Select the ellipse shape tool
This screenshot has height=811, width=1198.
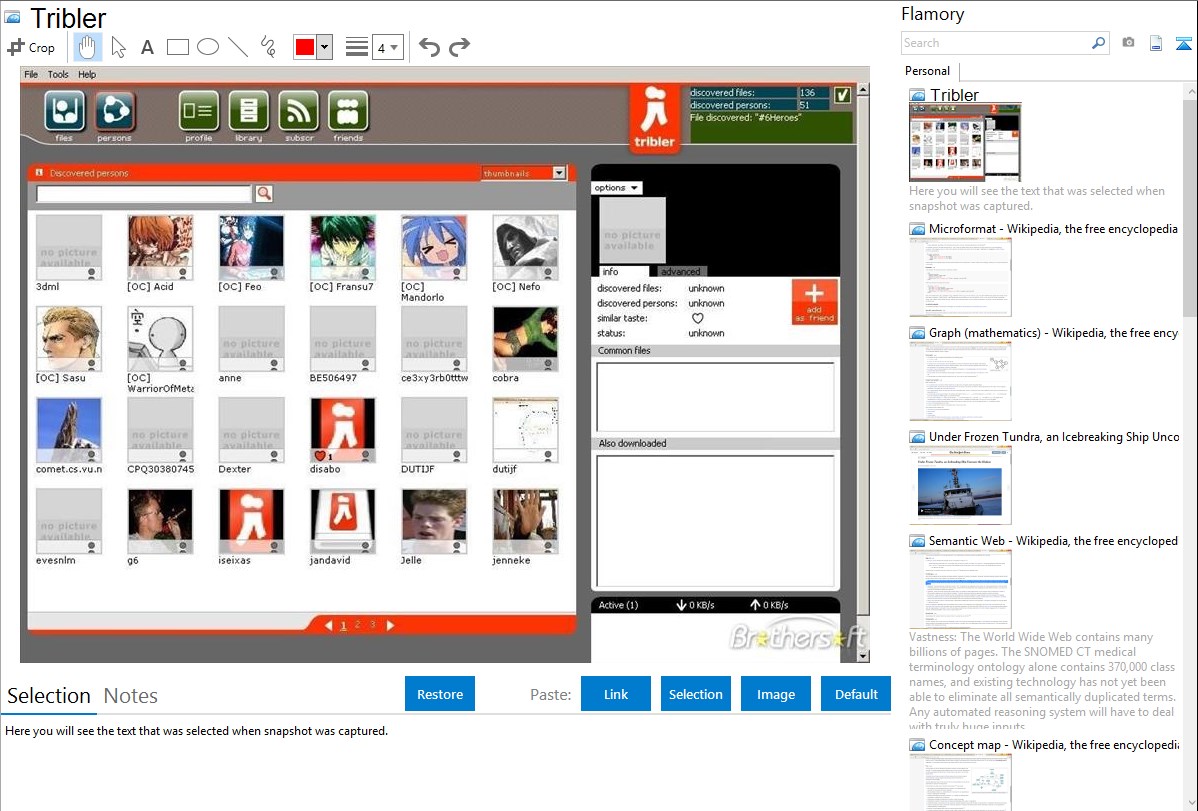tap(208, 47)
